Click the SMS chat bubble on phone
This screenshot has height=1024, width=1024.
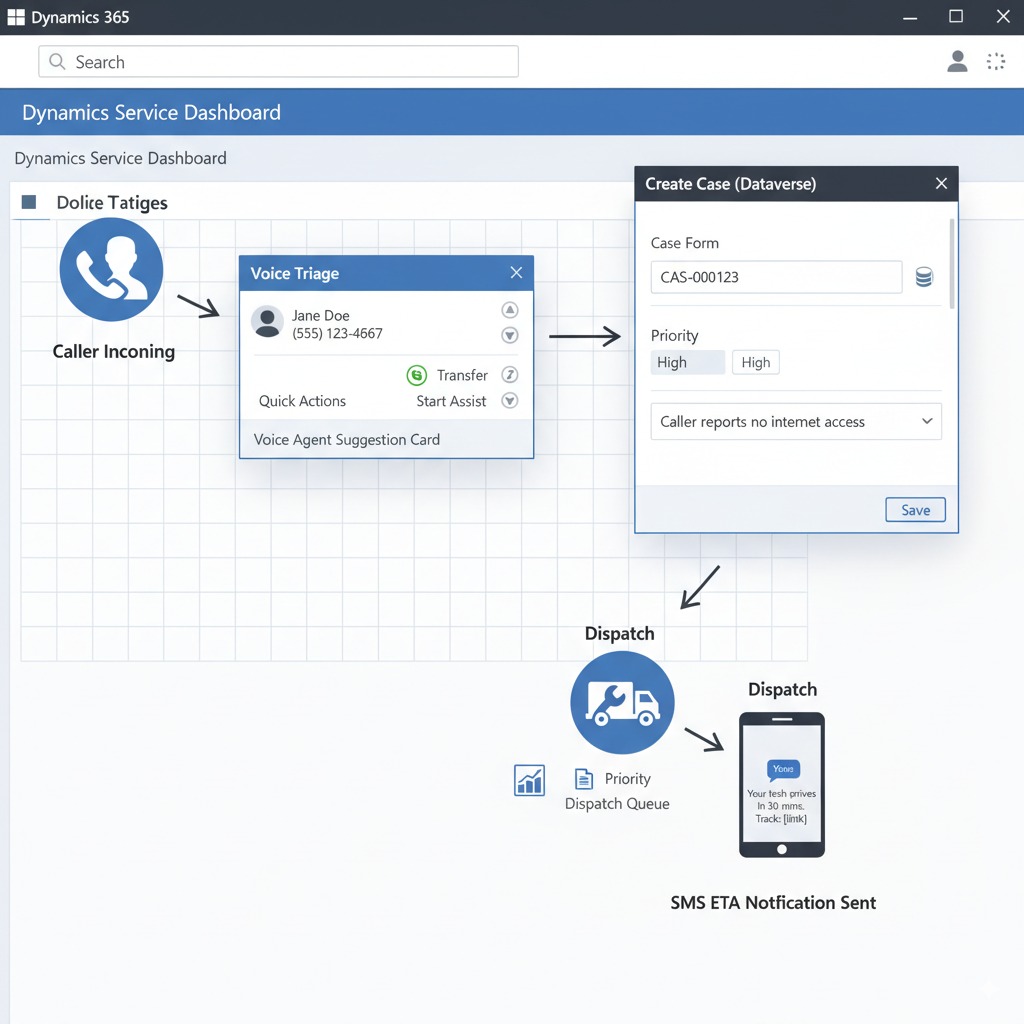tap(782, 769)
